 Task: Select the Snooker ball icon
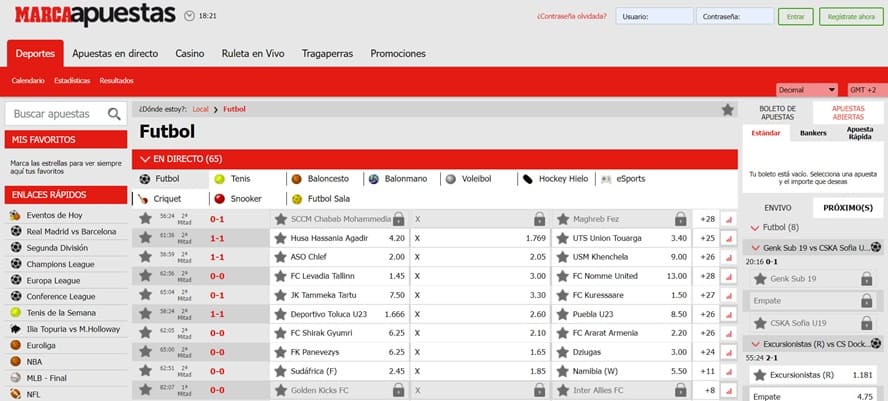point(219,198)
